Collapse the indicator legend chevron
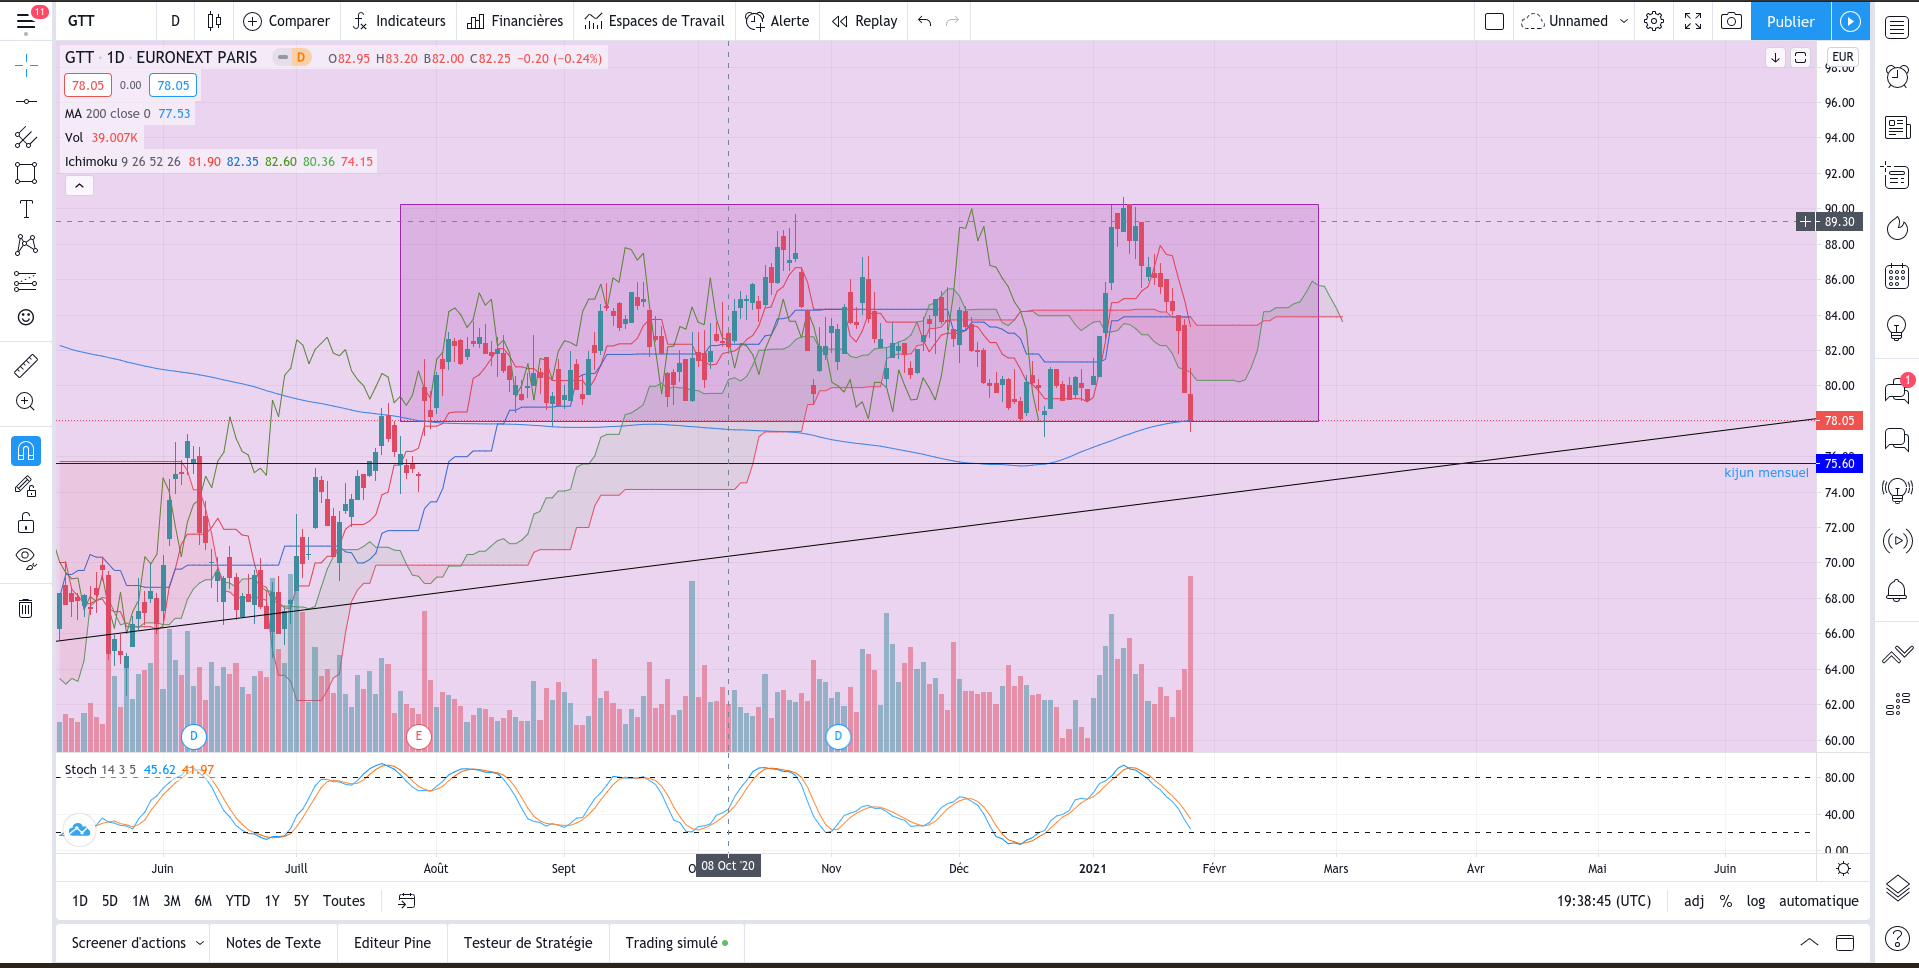The image size is (1919, 968). pos(79,186)
